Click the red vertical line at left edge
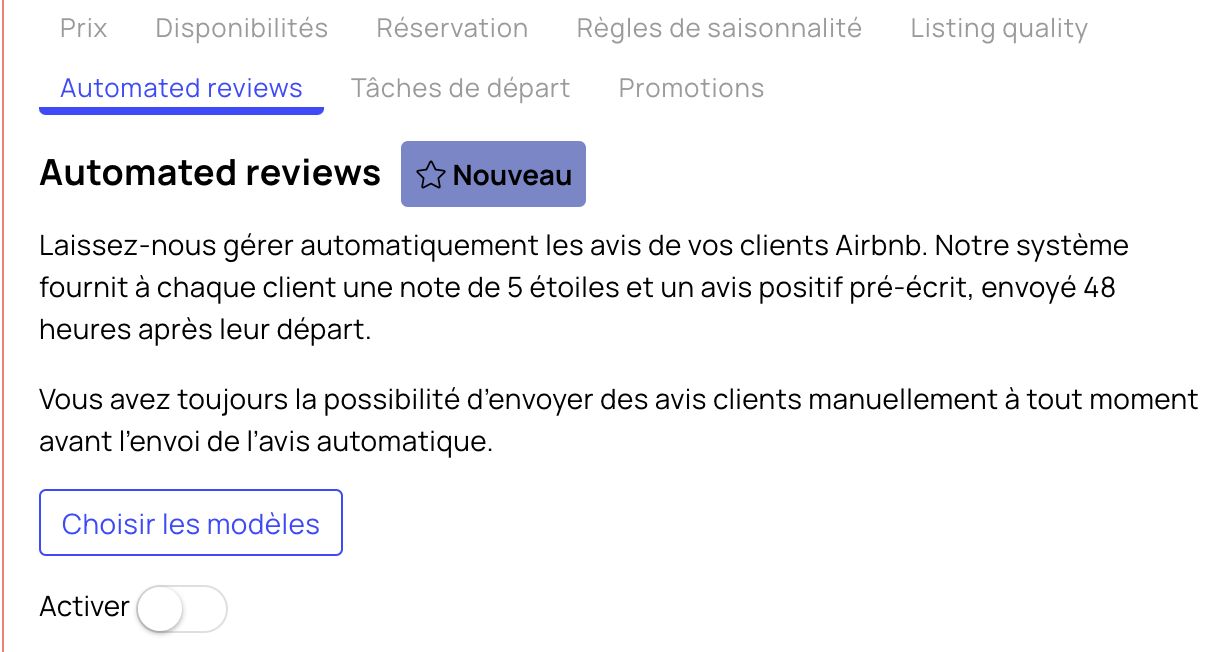The image size is (1230, 652). pyautogui.click(x=2, y=326)
